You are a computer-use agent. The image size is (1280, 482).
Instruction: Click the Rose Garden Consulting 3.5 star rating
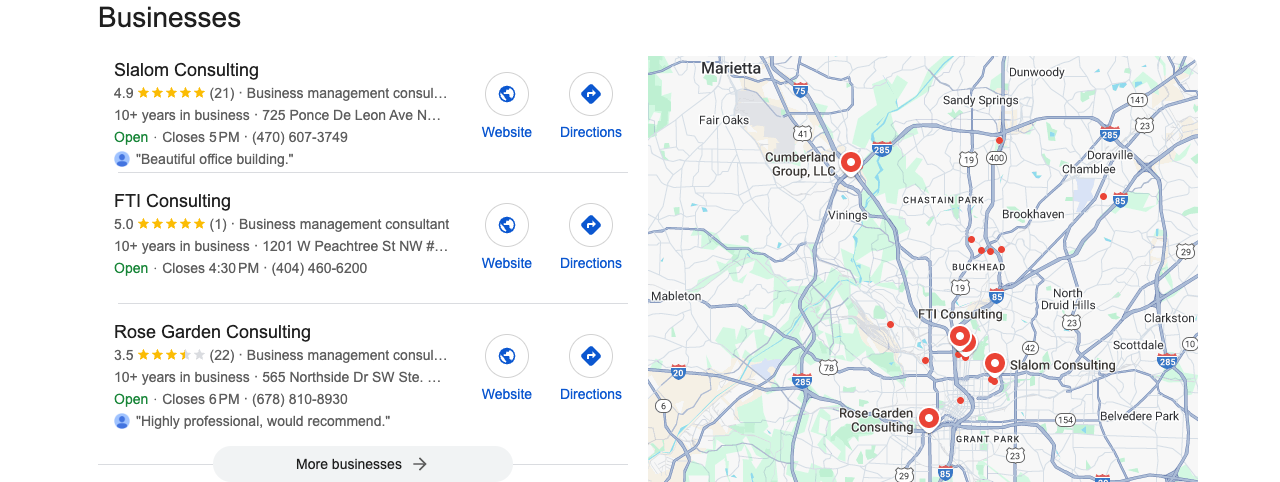tap(171, 355)
